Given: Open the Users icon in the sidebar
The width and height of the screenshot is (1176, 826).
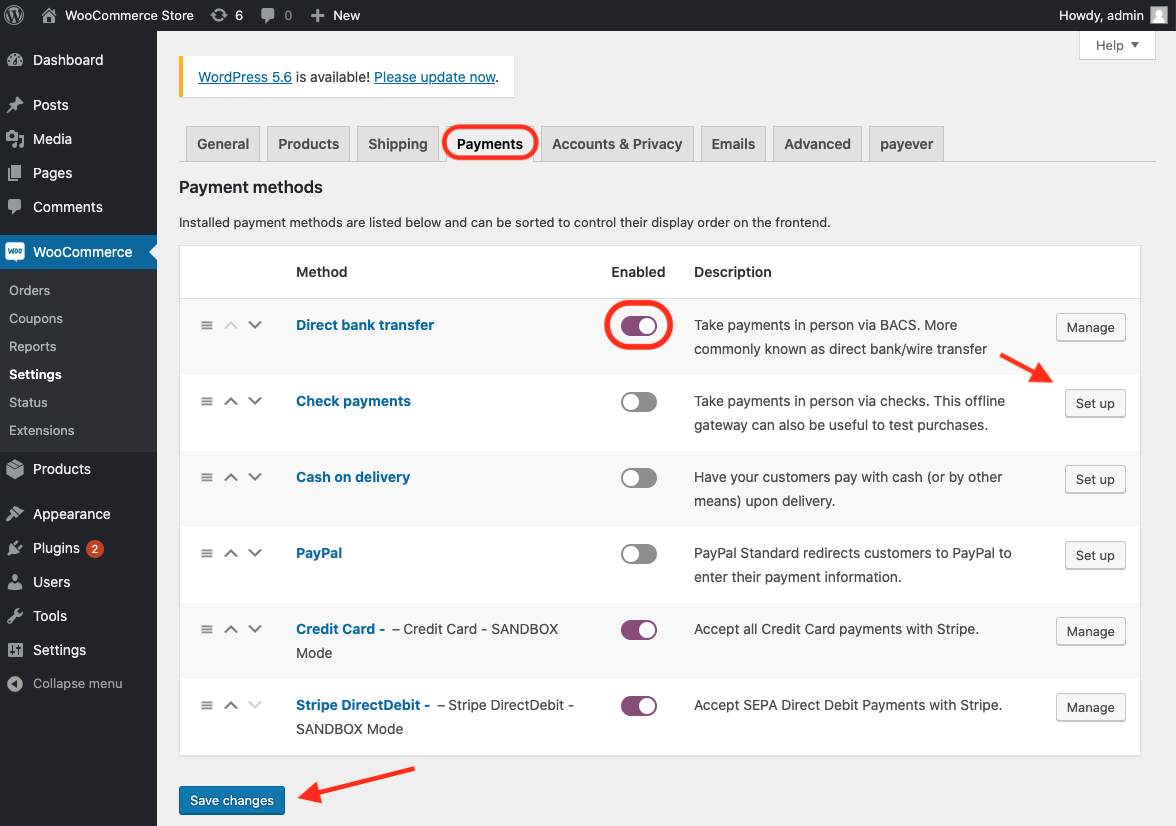Looking at the screenshot, I should click(15, 582).
